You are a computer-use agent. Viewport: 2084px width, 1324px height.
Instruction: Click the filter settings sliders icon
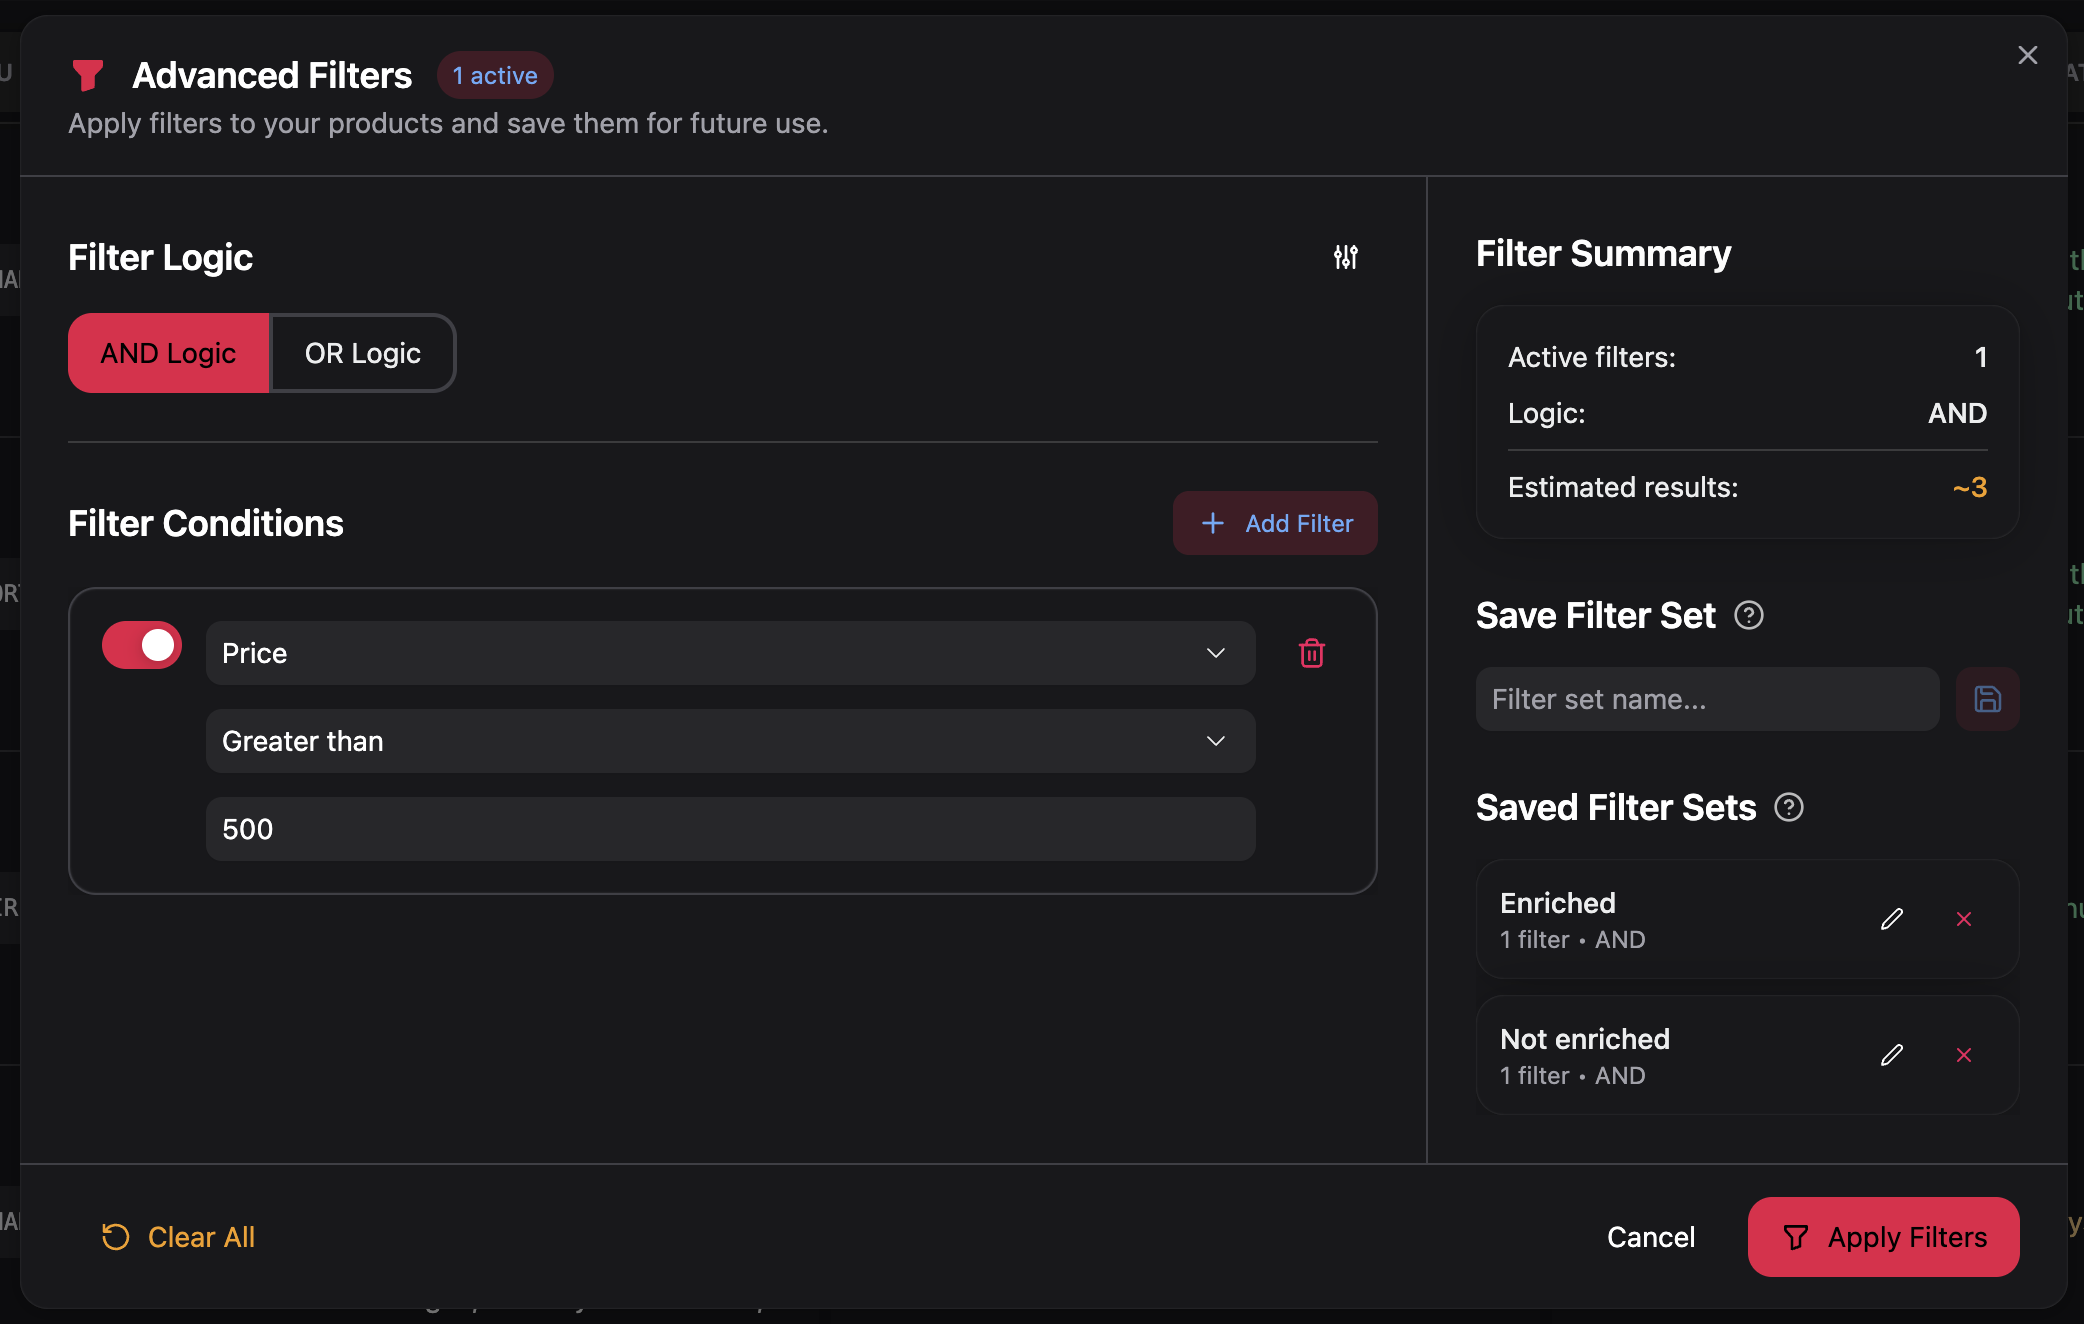point(1345,257)
